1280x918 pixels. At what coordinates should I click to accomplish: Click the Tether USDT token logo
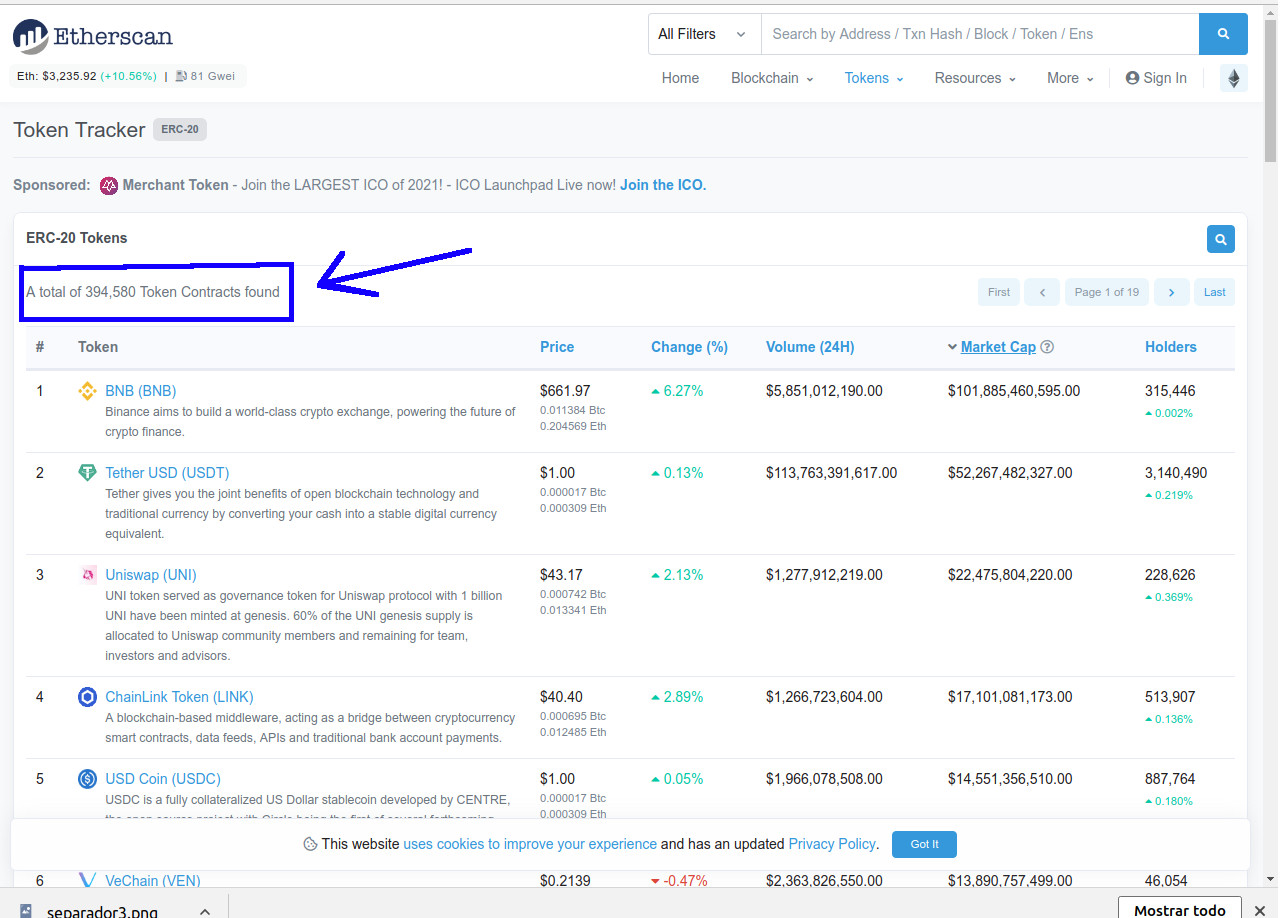click(87, 473)
